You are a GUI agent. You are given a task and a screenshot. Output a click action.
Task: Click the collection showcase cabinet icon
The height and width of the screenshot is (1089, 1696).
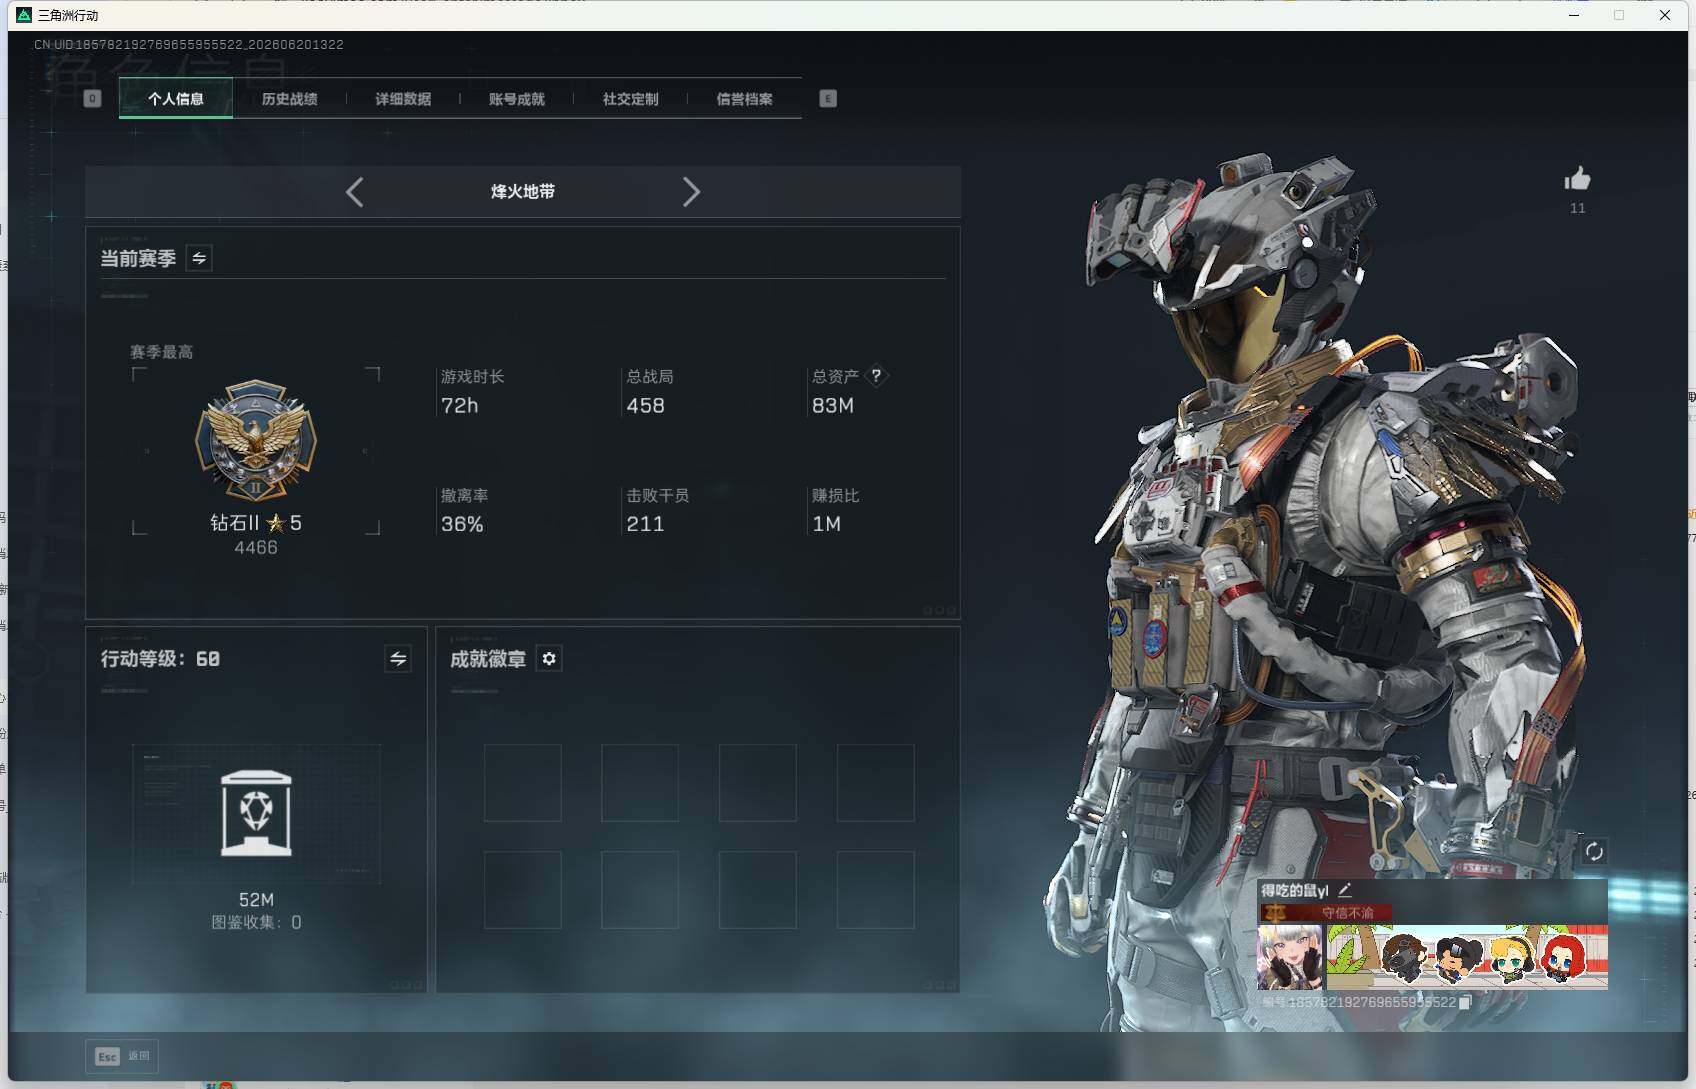[x=256, y=813]
